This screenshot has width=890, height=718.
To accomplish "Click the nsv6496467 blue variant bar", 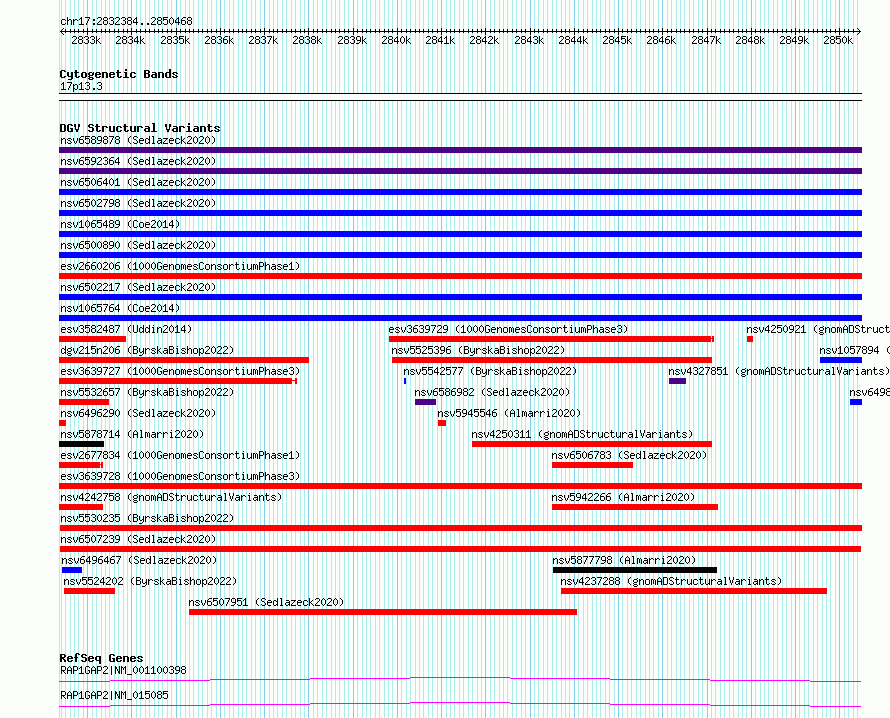I will coord(72,570).
